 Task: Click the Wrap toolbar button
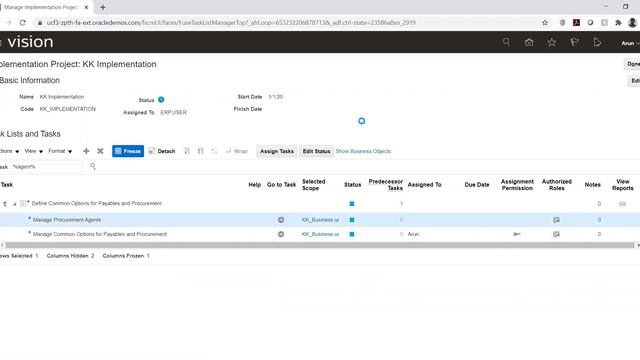pos(237,151)
